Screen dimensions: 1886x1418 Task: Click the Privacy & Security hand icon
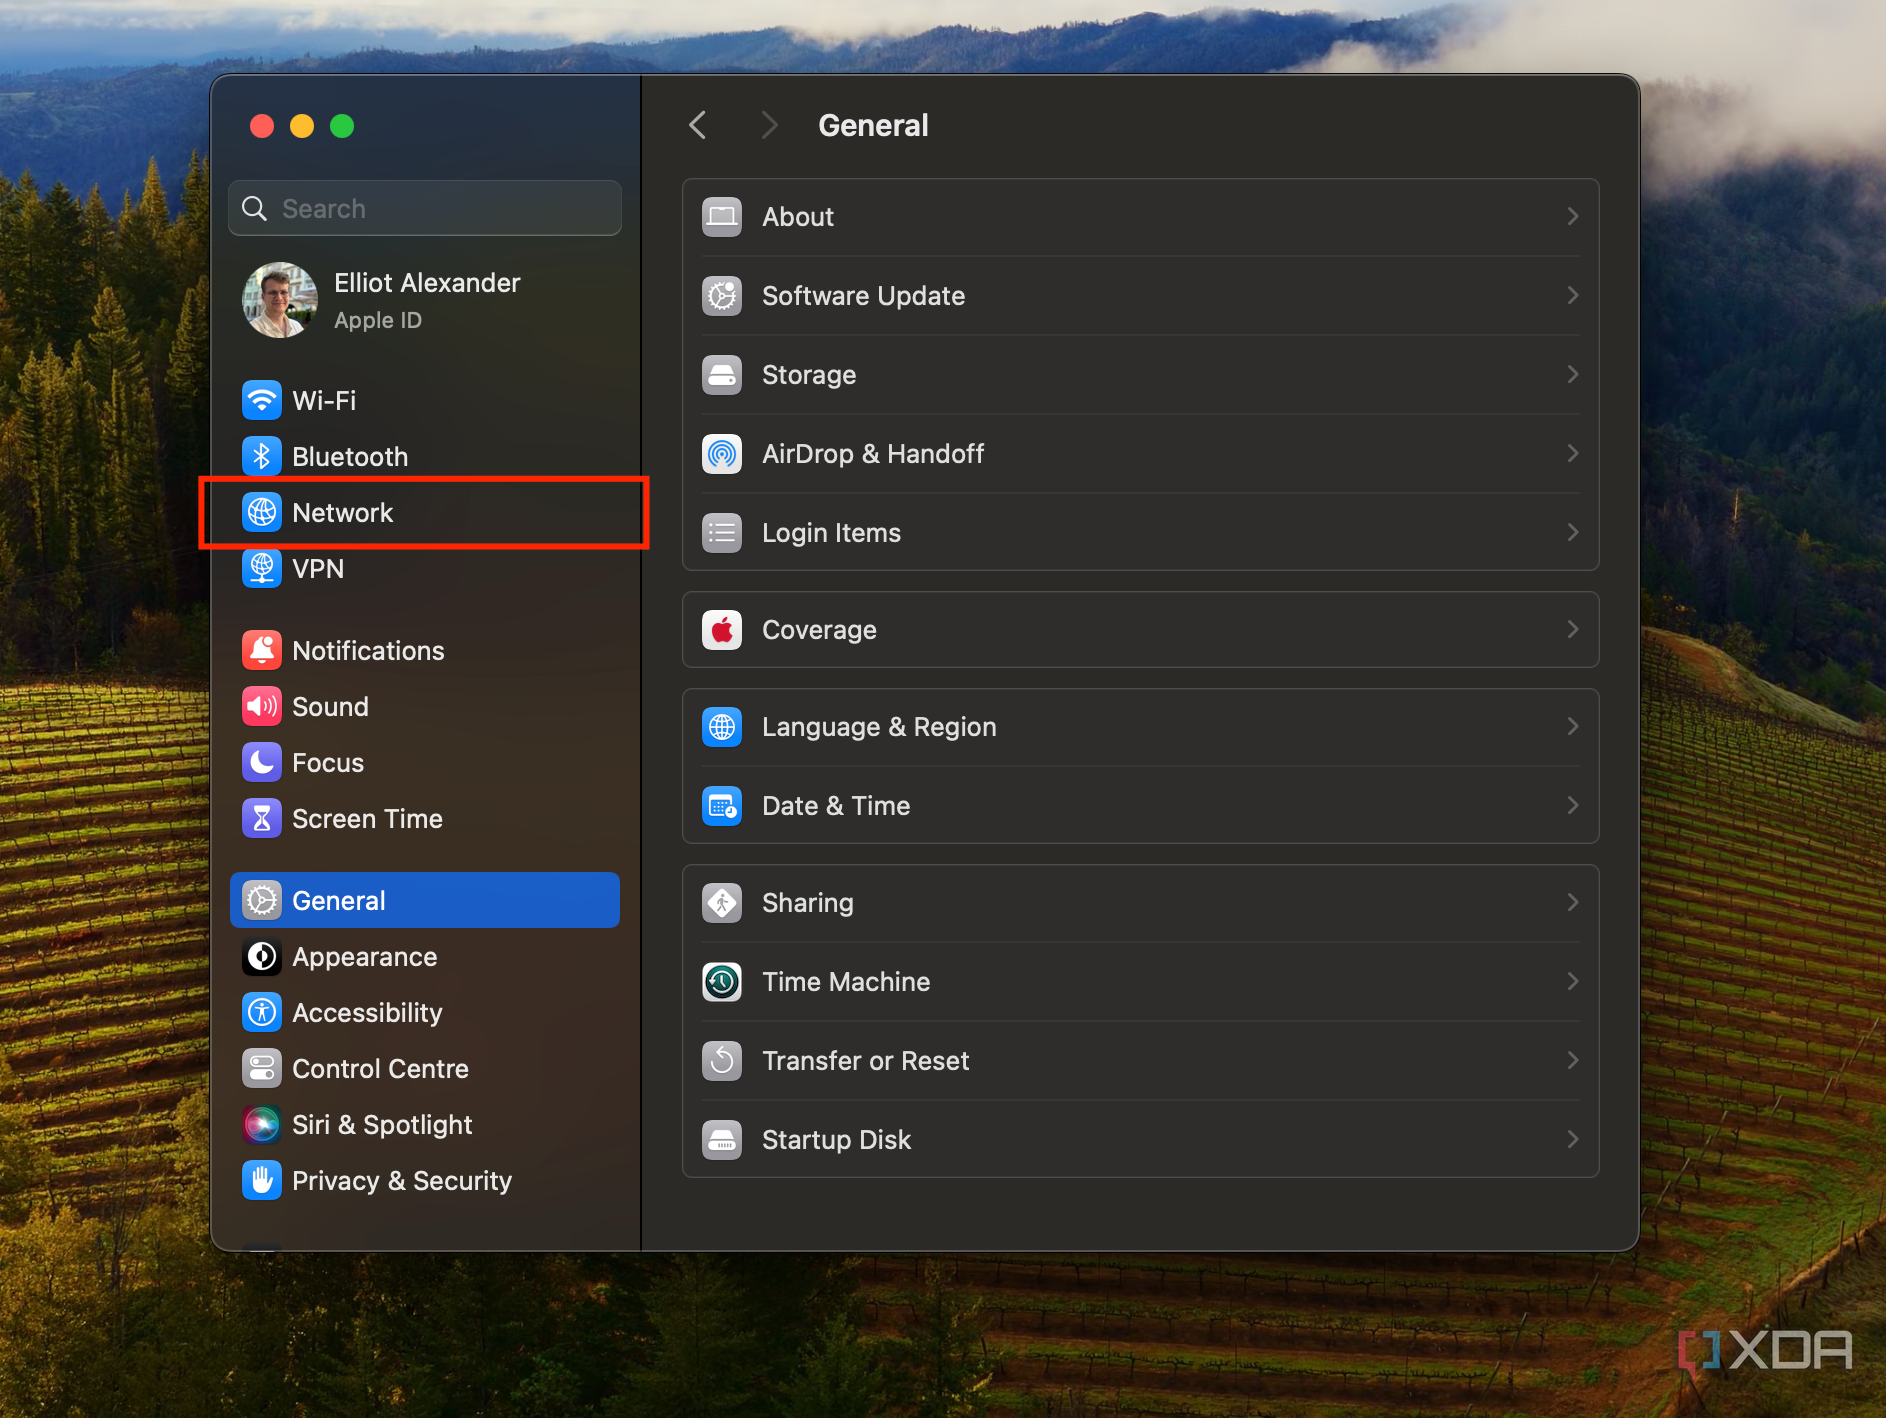pyautogui.click(x=262, y=1181)
